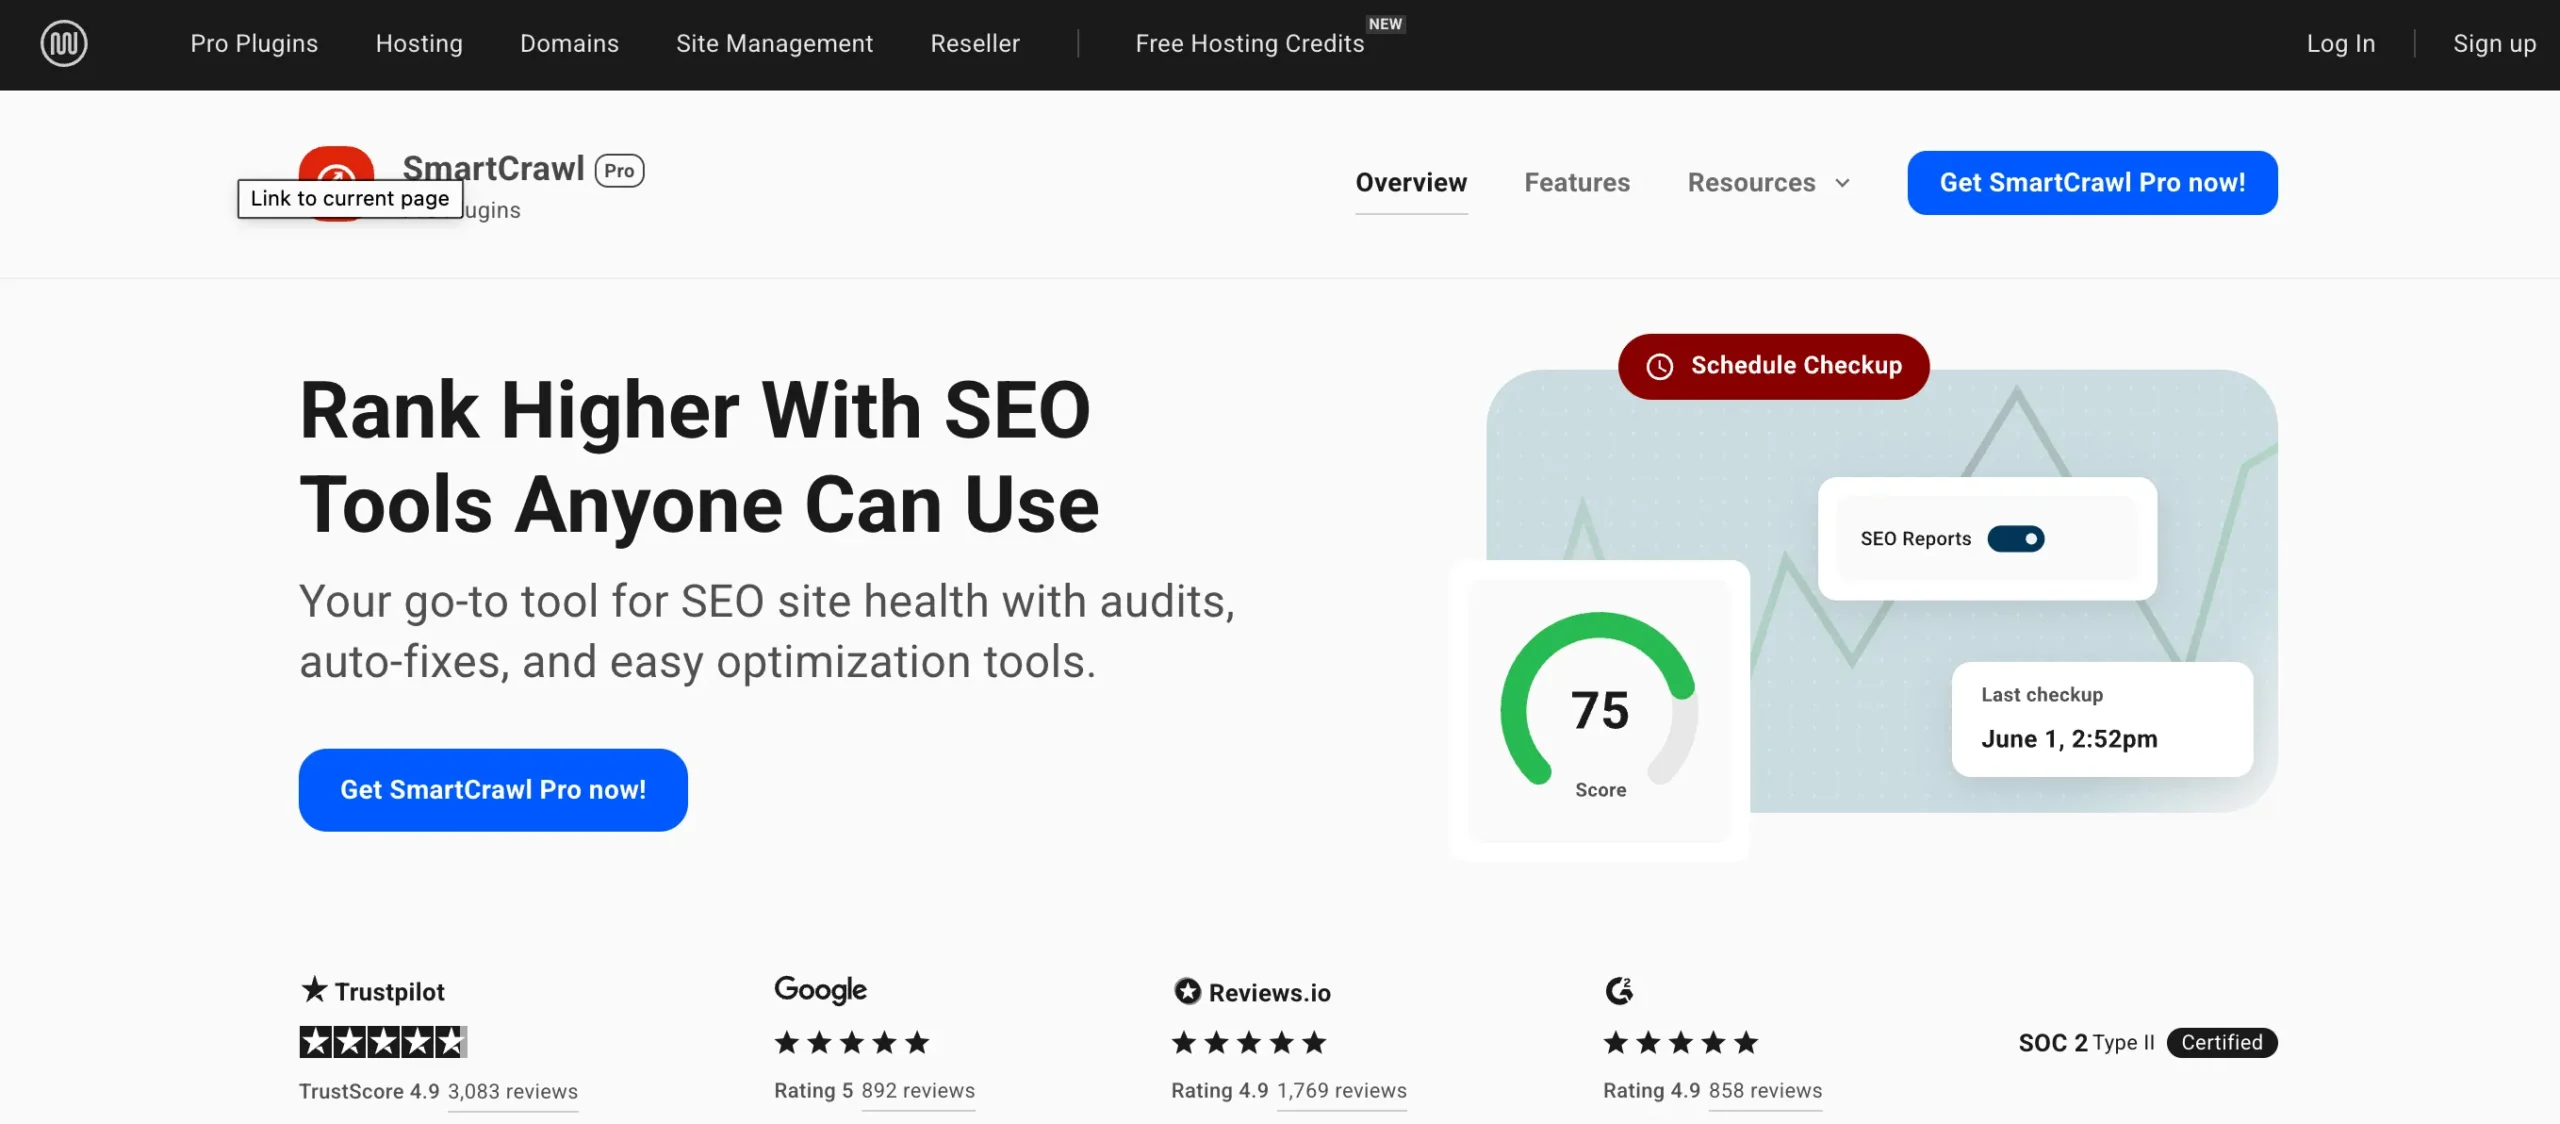Click the Last checkup card
The width and height of the screenshot is (2560, 1124).
(x=2100, y=719)
